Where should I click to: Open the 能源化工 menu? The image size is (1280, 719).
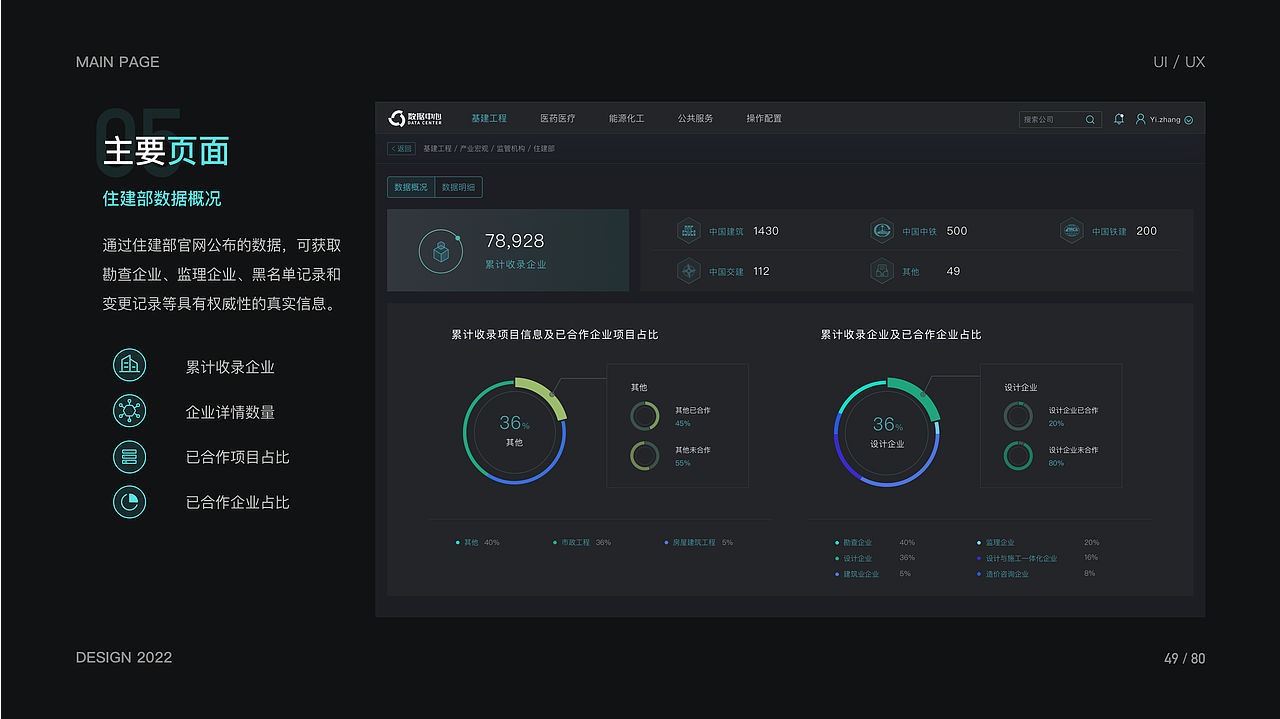click(626, 119)
